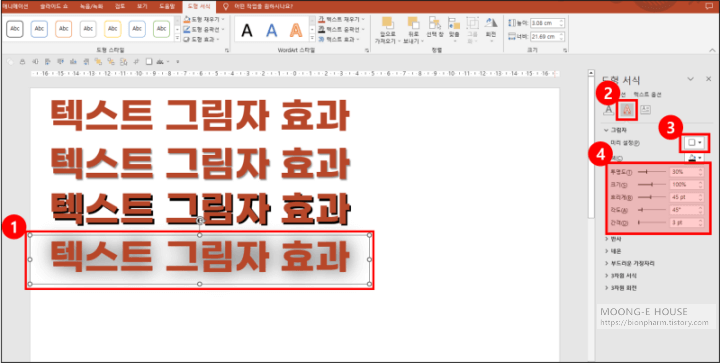720x363 pixels.
Task: Increase or decrease height with its spinner
Action: (x=562, y=23)
